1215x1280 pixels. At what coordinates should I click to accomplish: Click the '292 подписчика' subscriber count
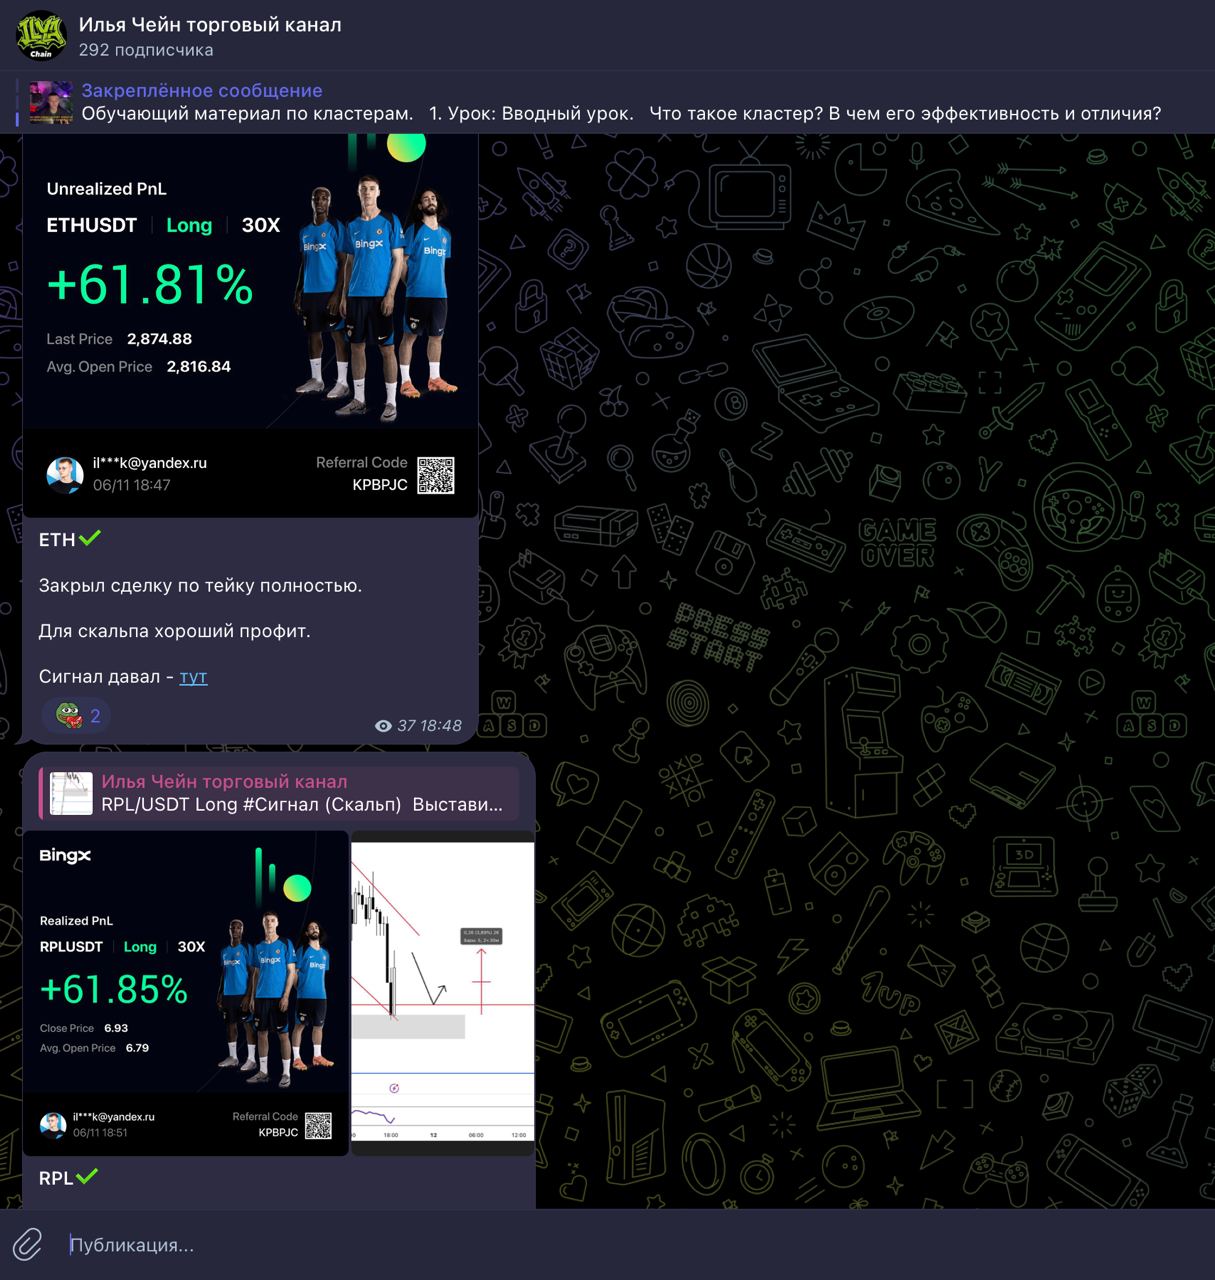coord(146,50)
